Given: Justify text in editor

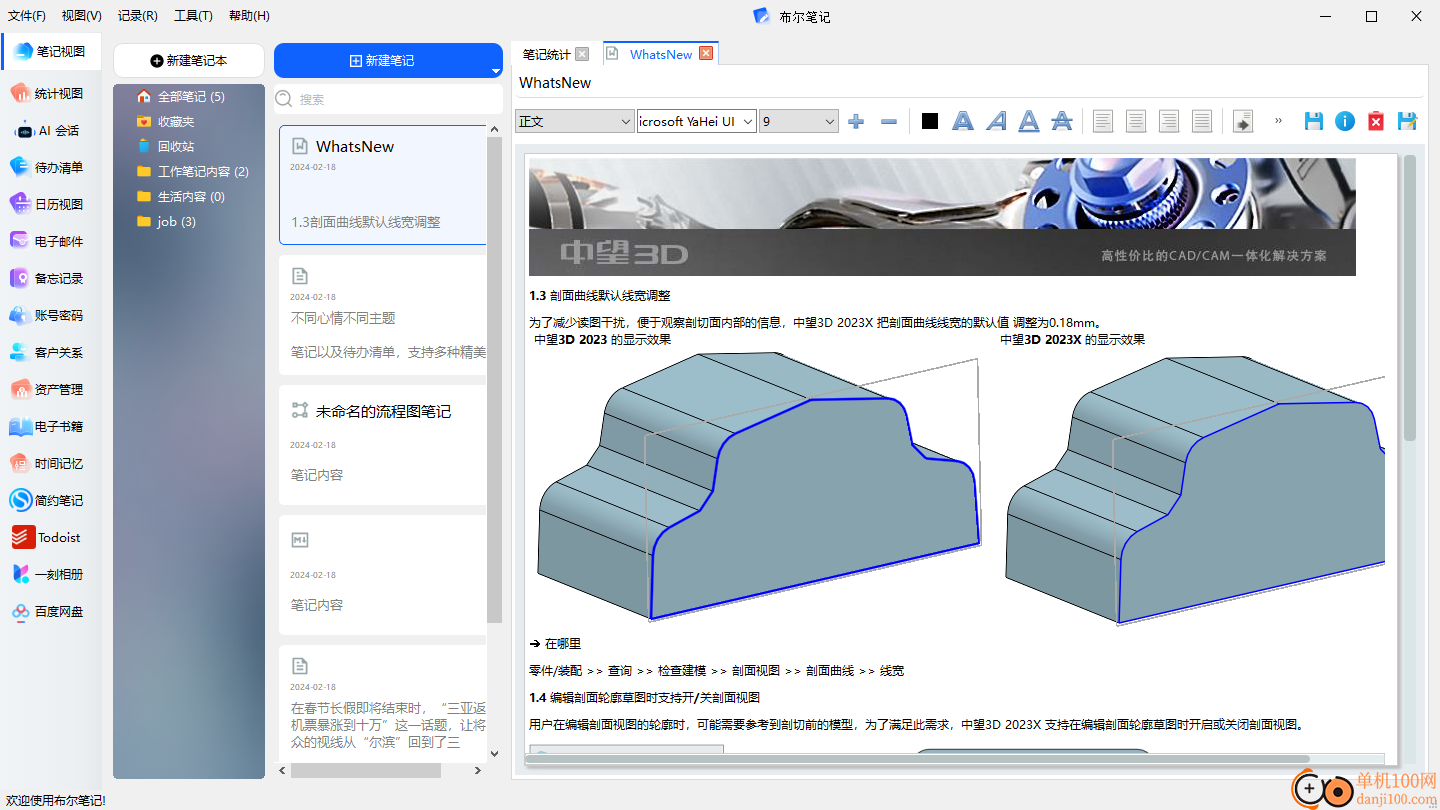Looking at the screenshot, I should coord(1202,121).
